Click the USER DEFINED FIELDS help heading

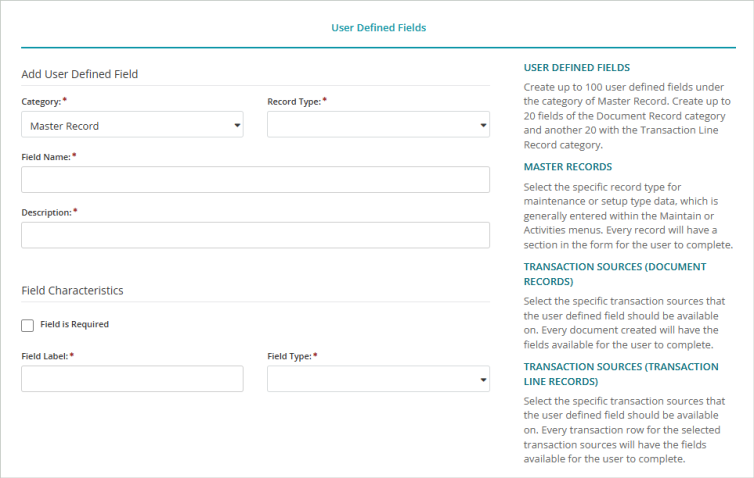[577, 68]
